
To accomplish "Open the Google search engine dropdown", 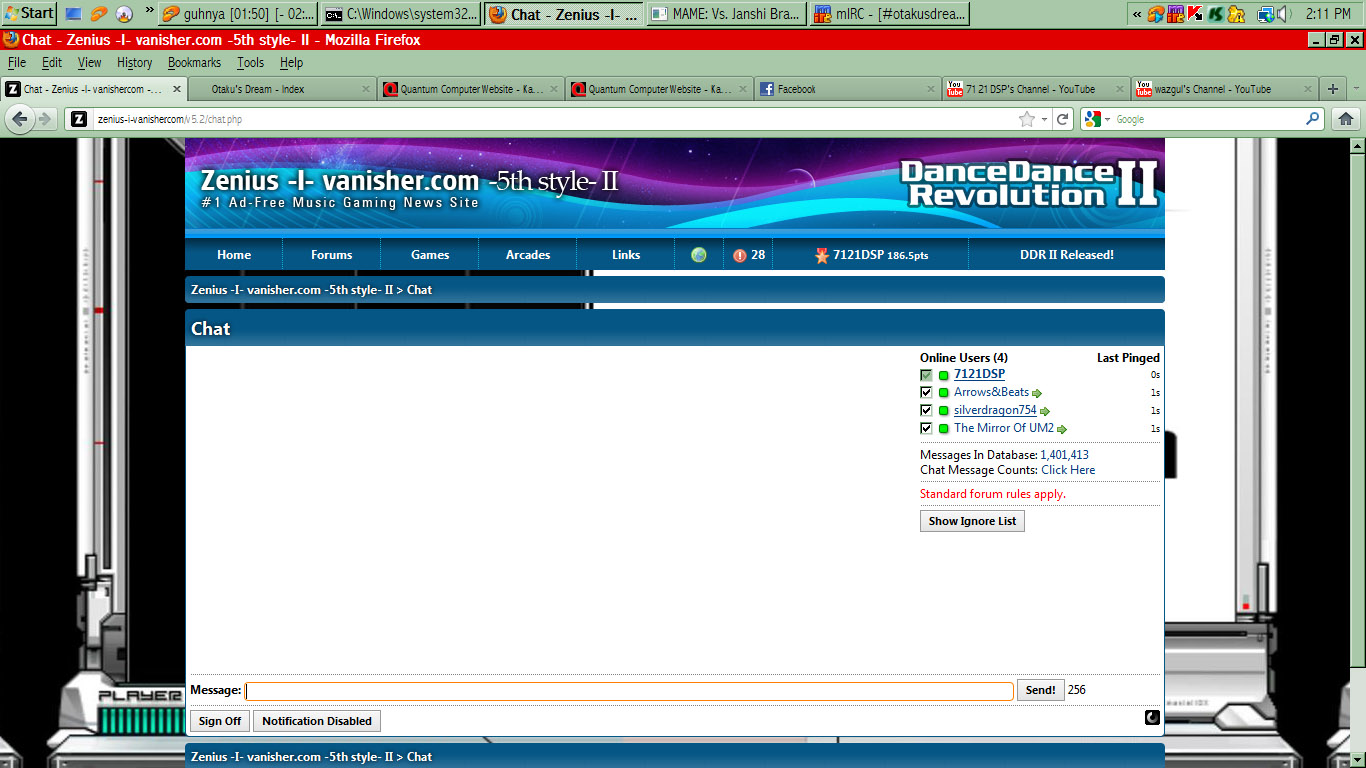I will pos(1107,119).
